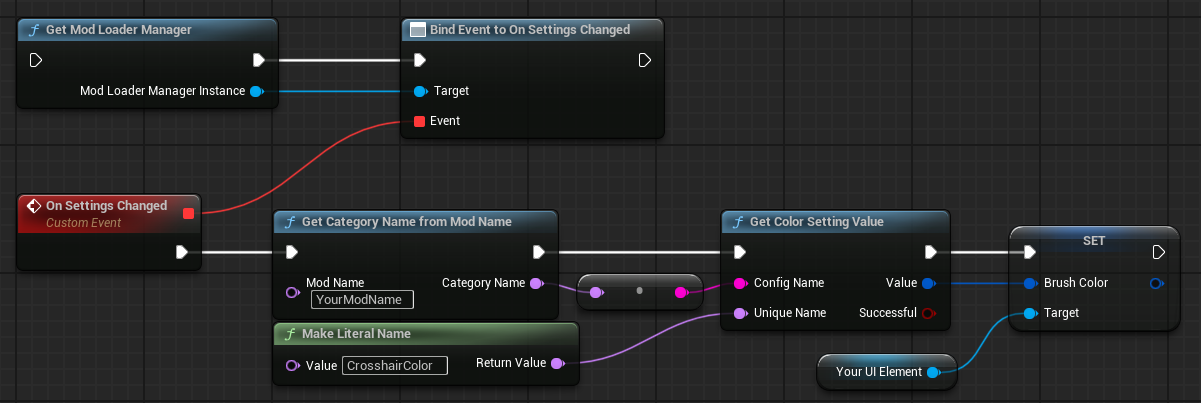The image size is (1201, 403).
Task: Click the red delegate output pin on On Settings Changed
Action: pyautogui.click(x=188, y=213)
